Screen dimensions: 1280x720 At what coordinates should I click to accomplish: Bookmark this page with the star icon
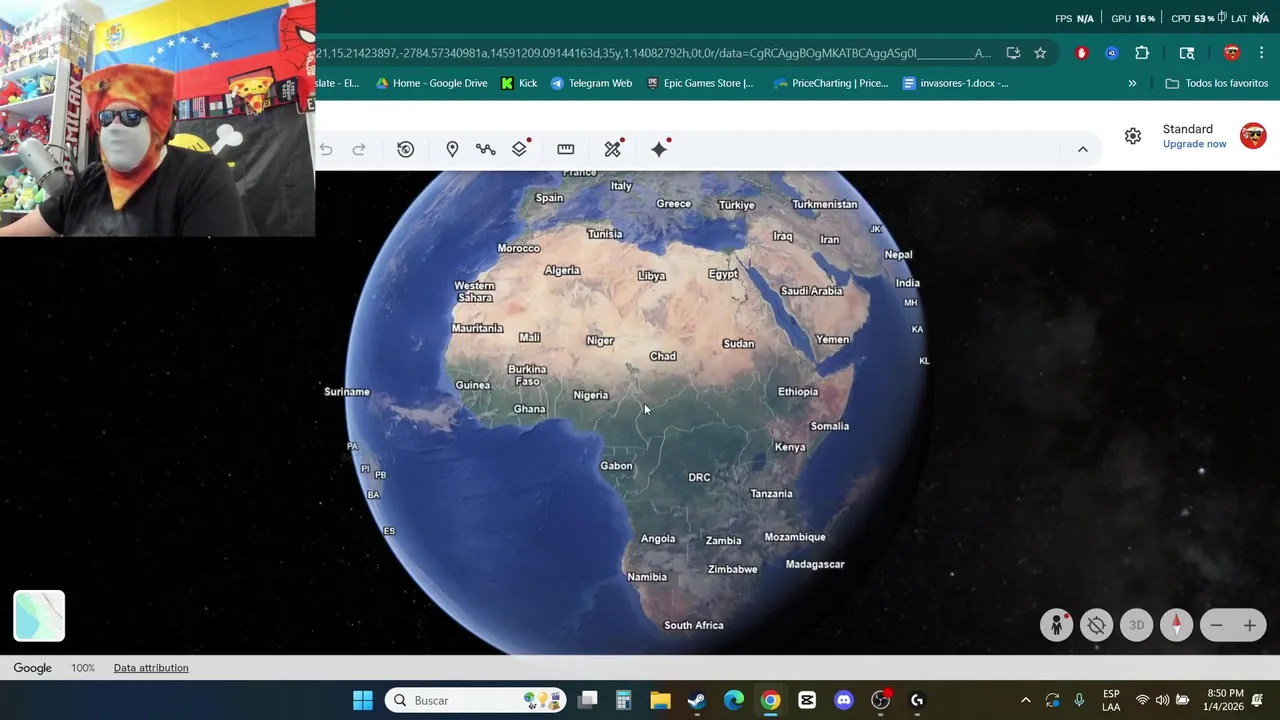(x=1040, y=53)
